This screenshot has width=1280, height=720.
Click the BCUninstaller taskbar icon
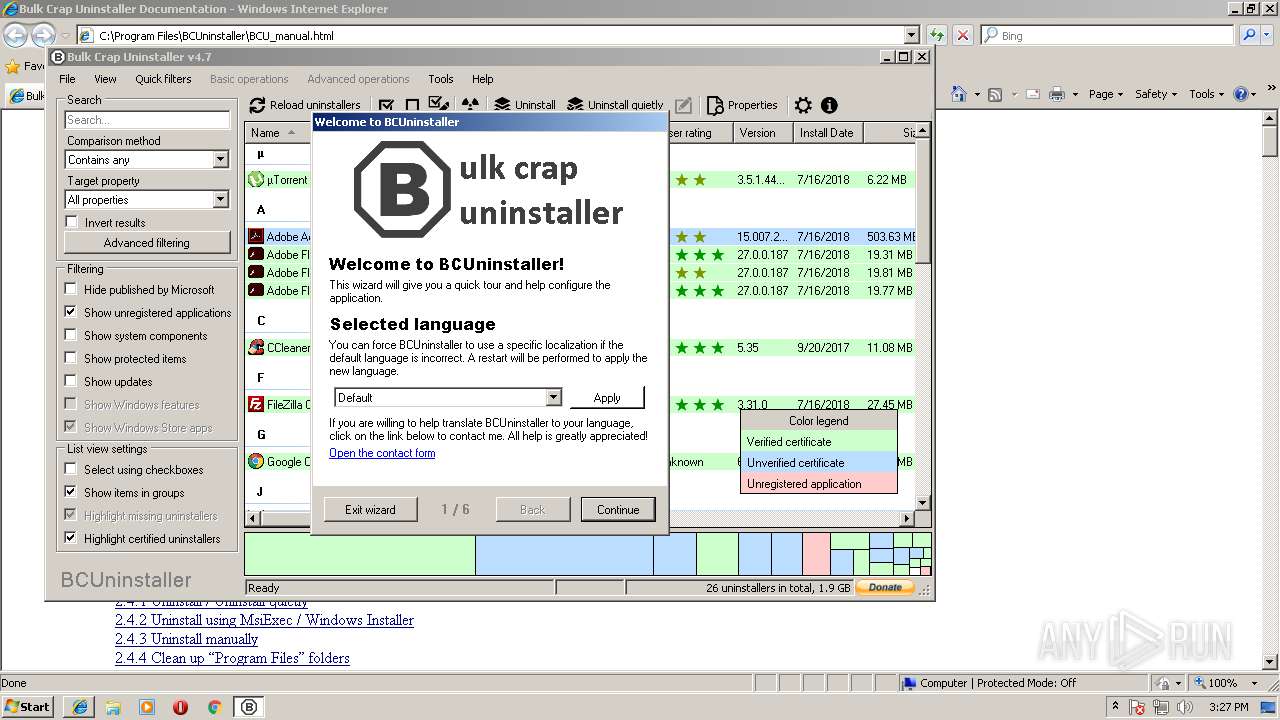[x=249, y=707]
